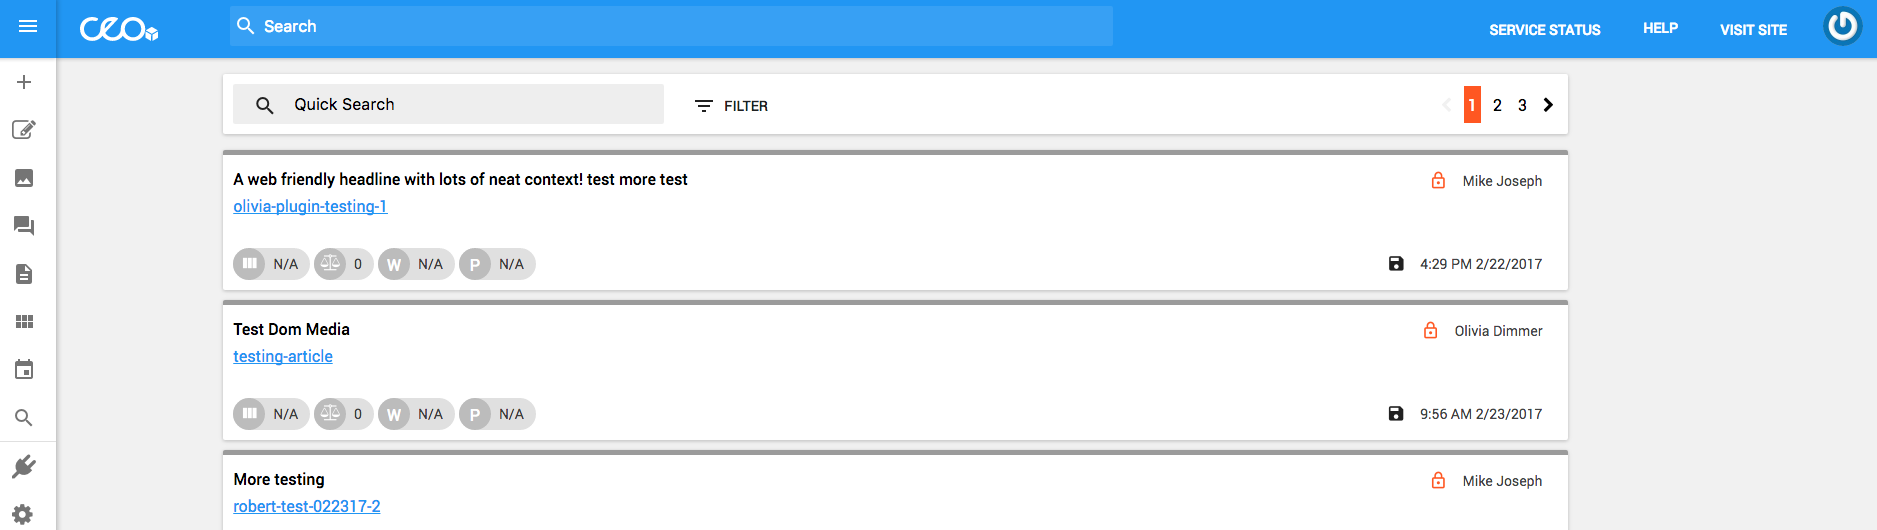
Task: Go to page 2 of results
Action: pos(1497,105)
